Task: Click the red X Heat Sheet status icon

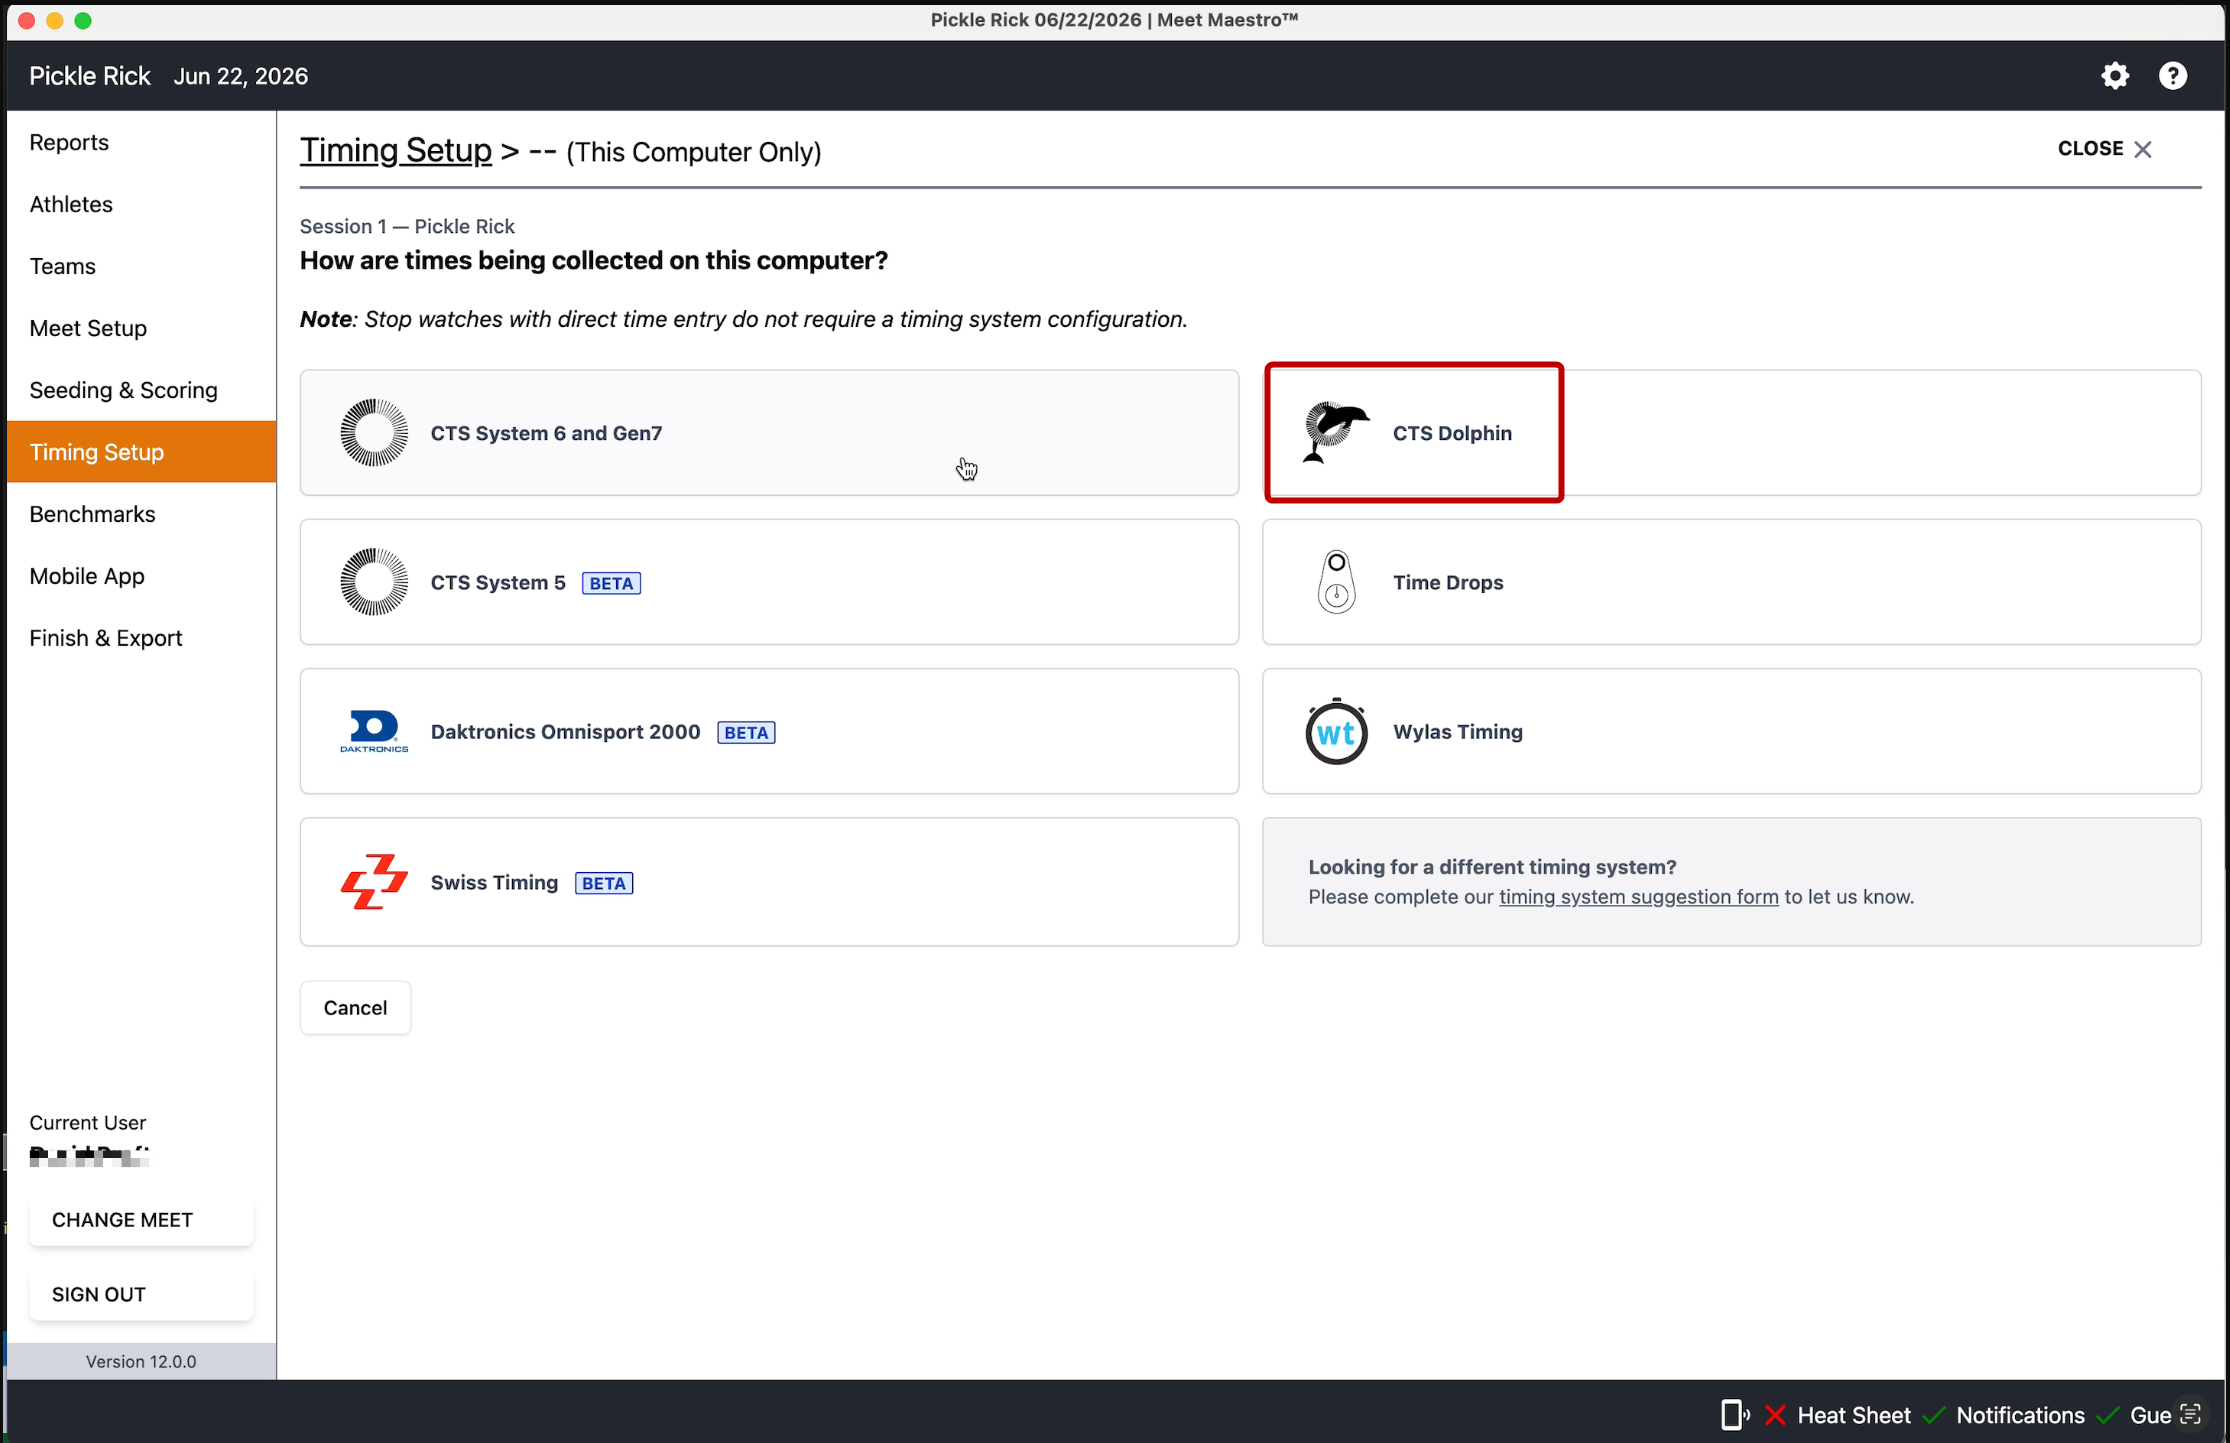Action: click(x=1775, y=1415)
